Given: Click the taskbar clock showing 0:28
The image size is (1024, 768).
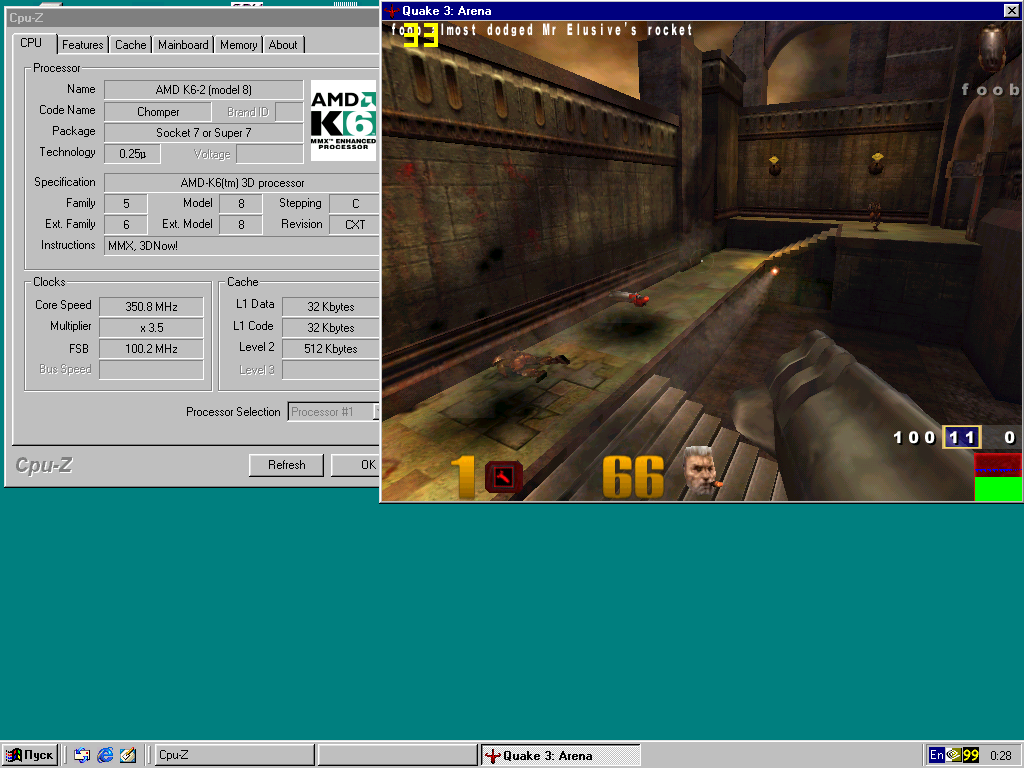Looking at the screenshot, I should point(1000,756).
